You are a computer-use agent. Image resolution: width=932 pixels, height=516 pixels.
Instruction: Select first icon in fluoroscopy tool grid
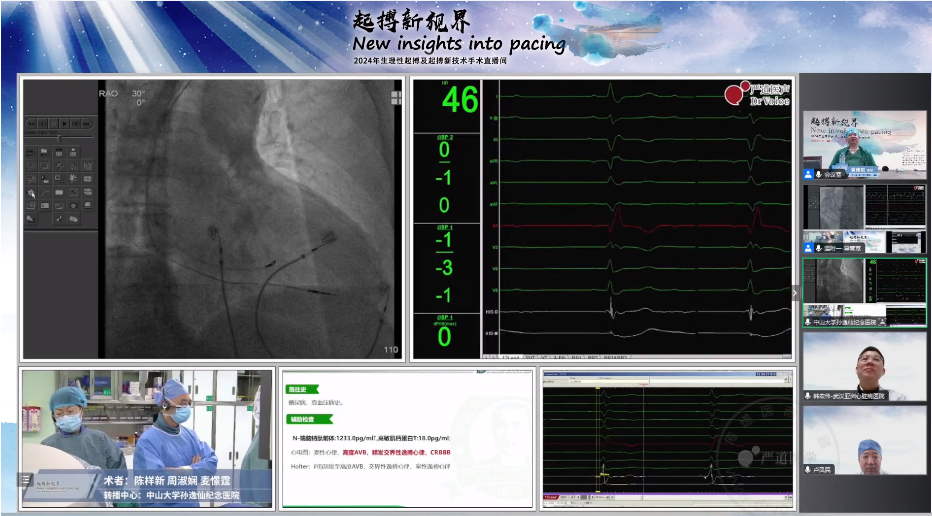[31, 152]
